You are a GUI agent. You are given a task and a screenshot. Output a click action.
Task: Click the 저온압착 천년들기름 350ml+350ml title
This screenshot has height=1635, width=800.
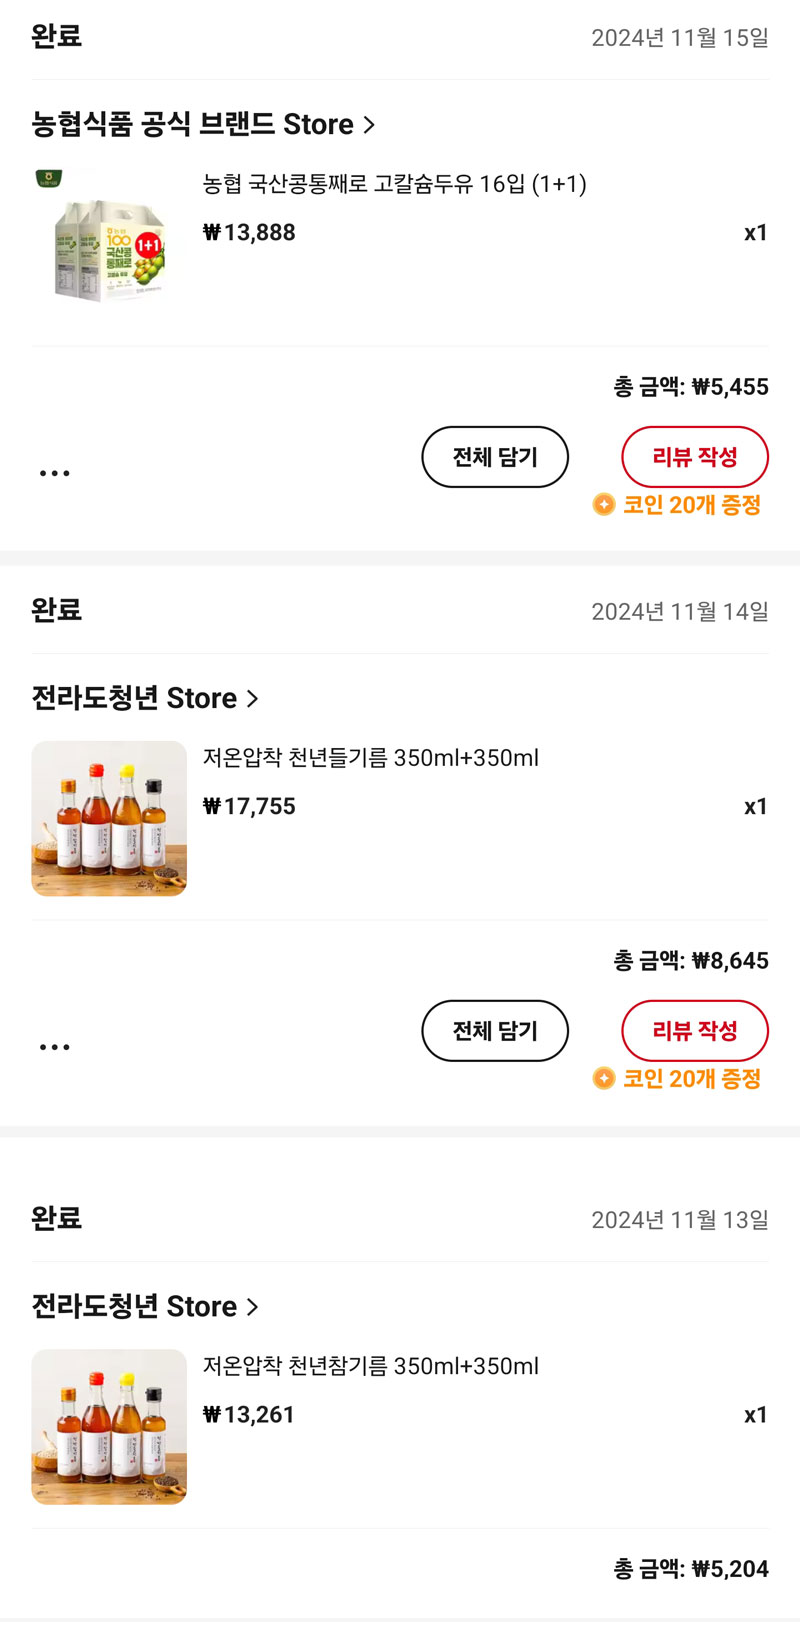[370, 758]
